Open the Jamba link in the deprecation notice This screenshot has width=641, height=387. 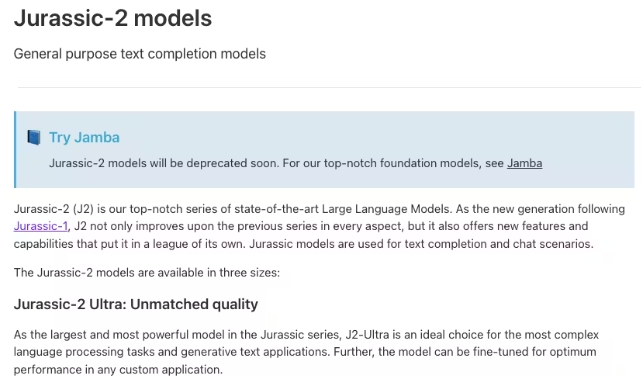[x=524, y=163]
